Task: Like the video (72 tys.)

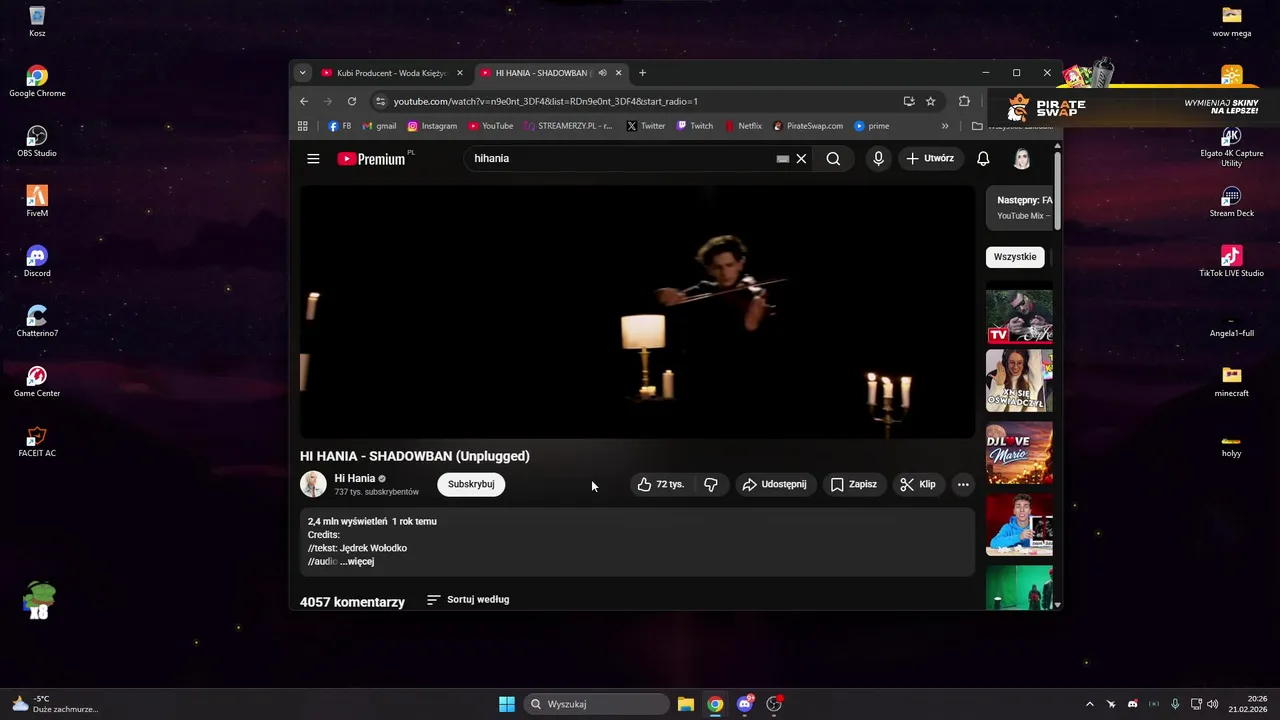Action: click(x=661, y=484)
